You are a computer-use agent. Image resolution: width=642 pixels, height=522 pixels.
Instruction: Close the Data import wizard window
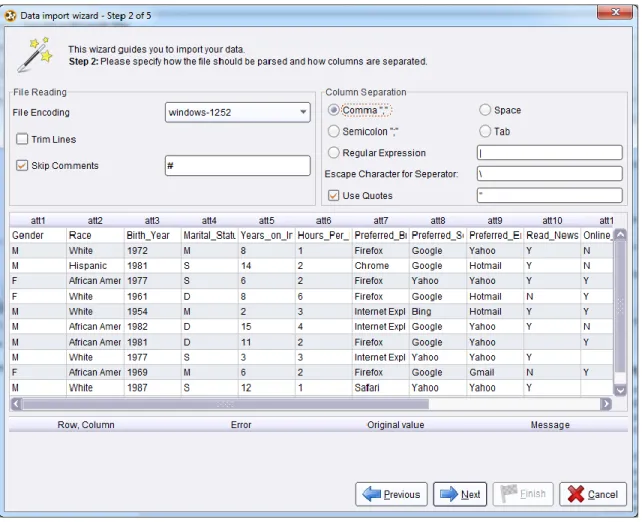pyautogui.click(x=614, y=12)
